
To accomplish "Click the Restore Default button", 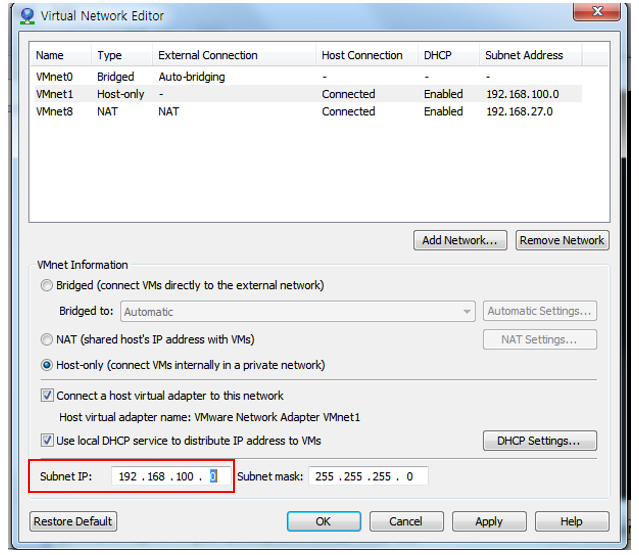I will pos(73,522).
